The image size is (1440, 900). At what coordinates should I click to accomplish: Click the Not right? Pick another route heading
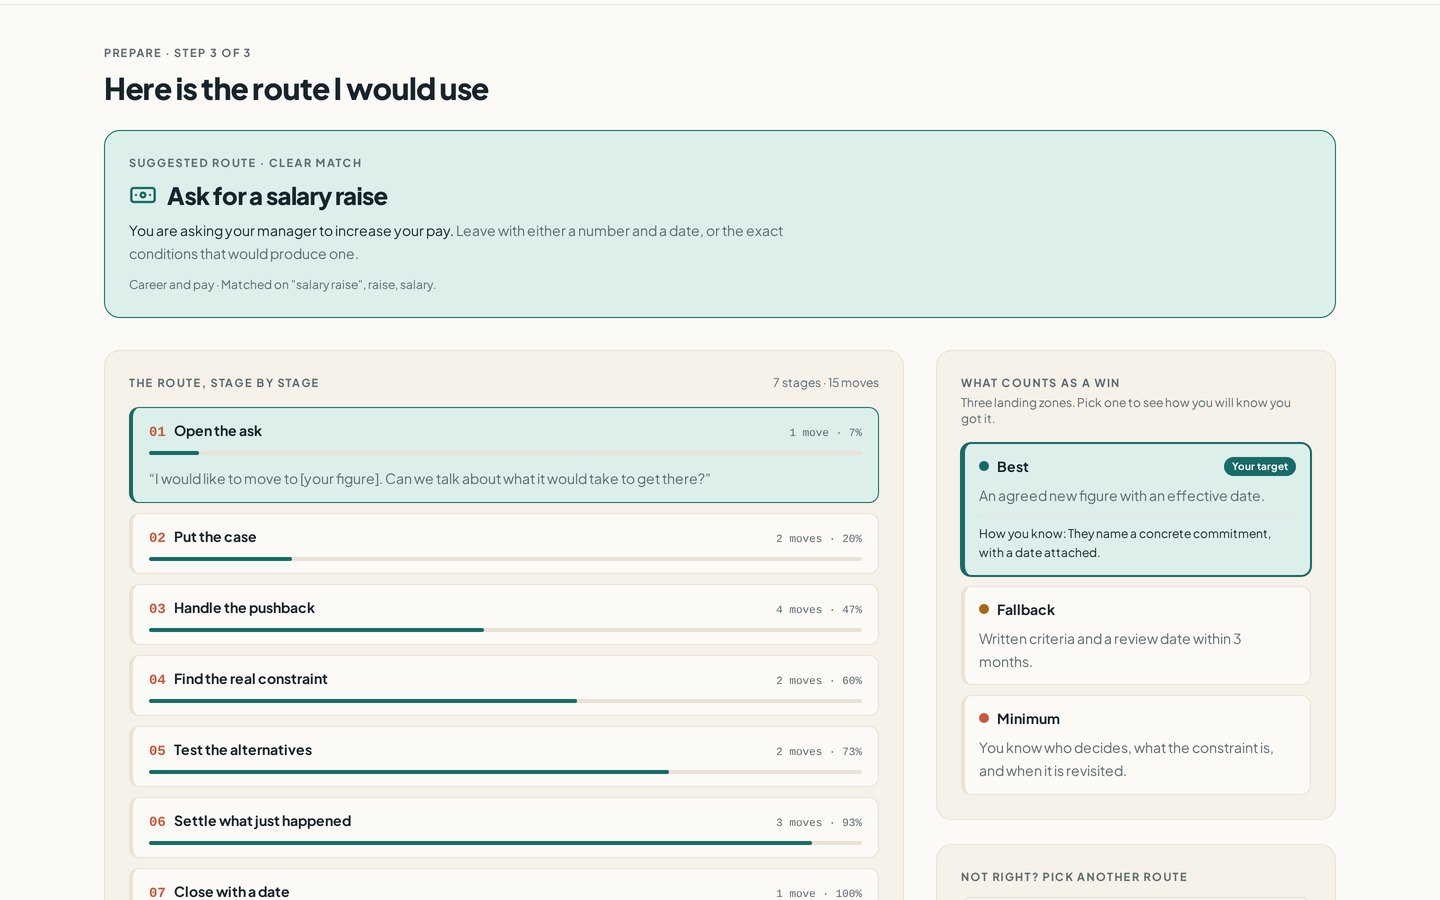[1074, 877]
